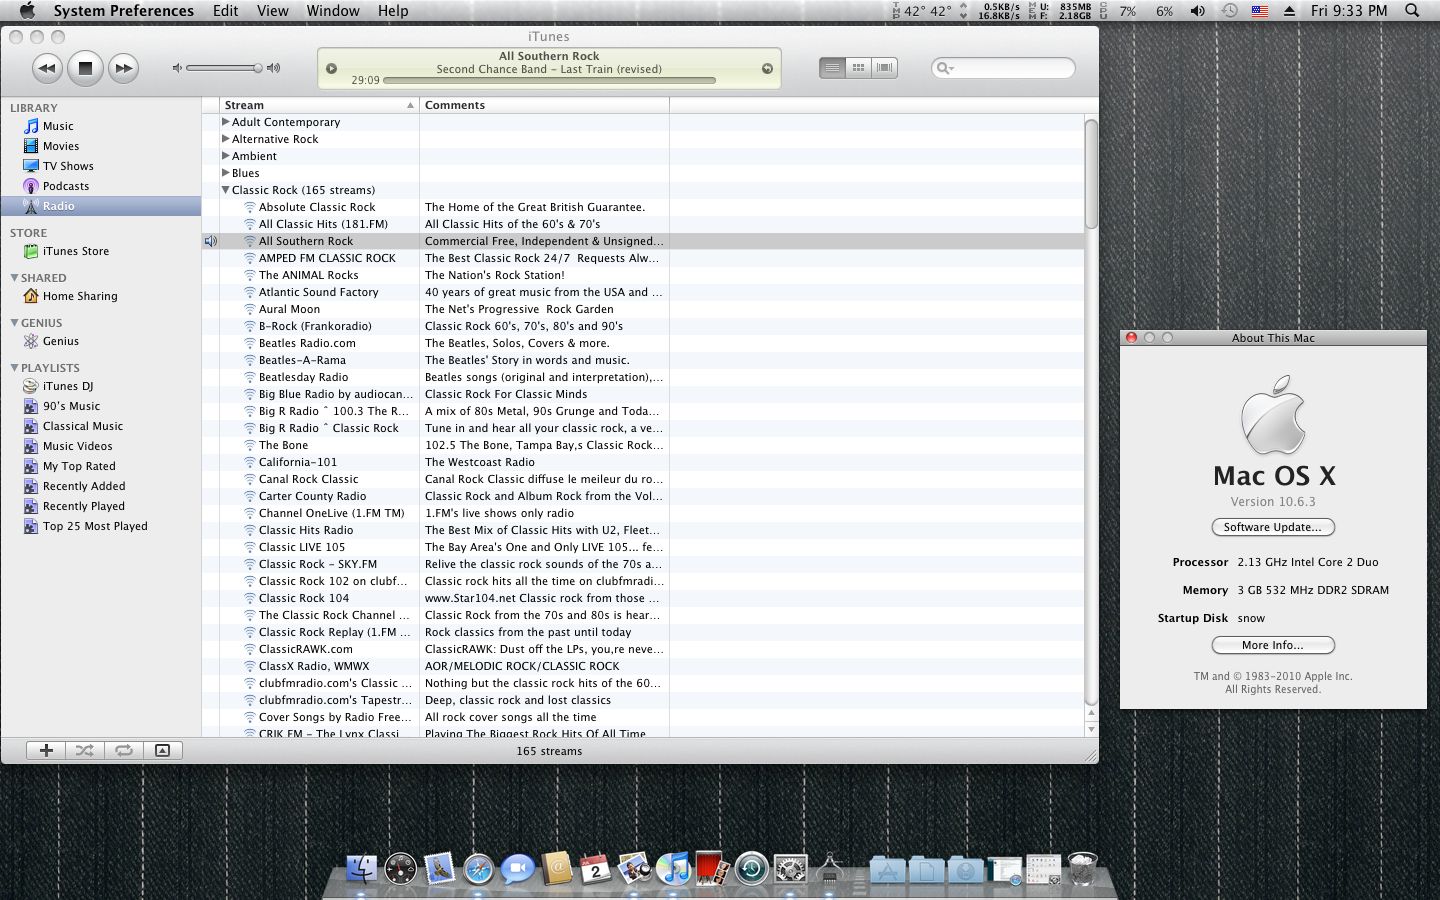Screen dimensions: 1440x900
Task: Open the Edit menu
Action: pyautogui.click(x=226, y=11)
